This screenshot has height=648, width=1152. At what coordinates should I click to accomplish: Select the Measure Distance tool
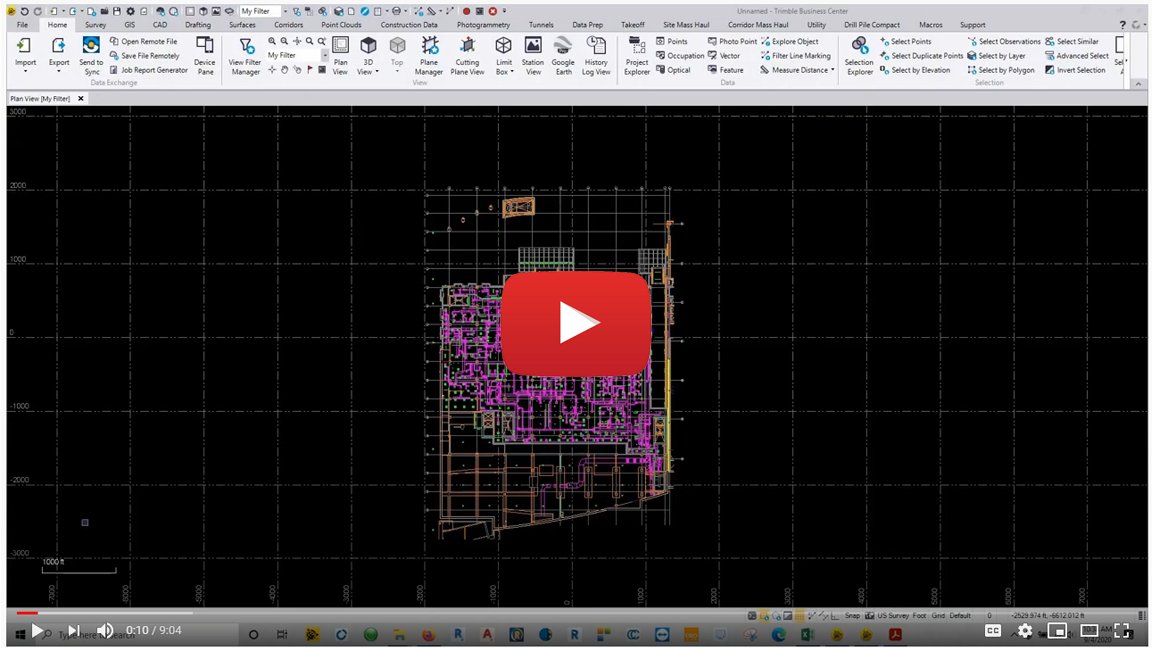point(794,71)
